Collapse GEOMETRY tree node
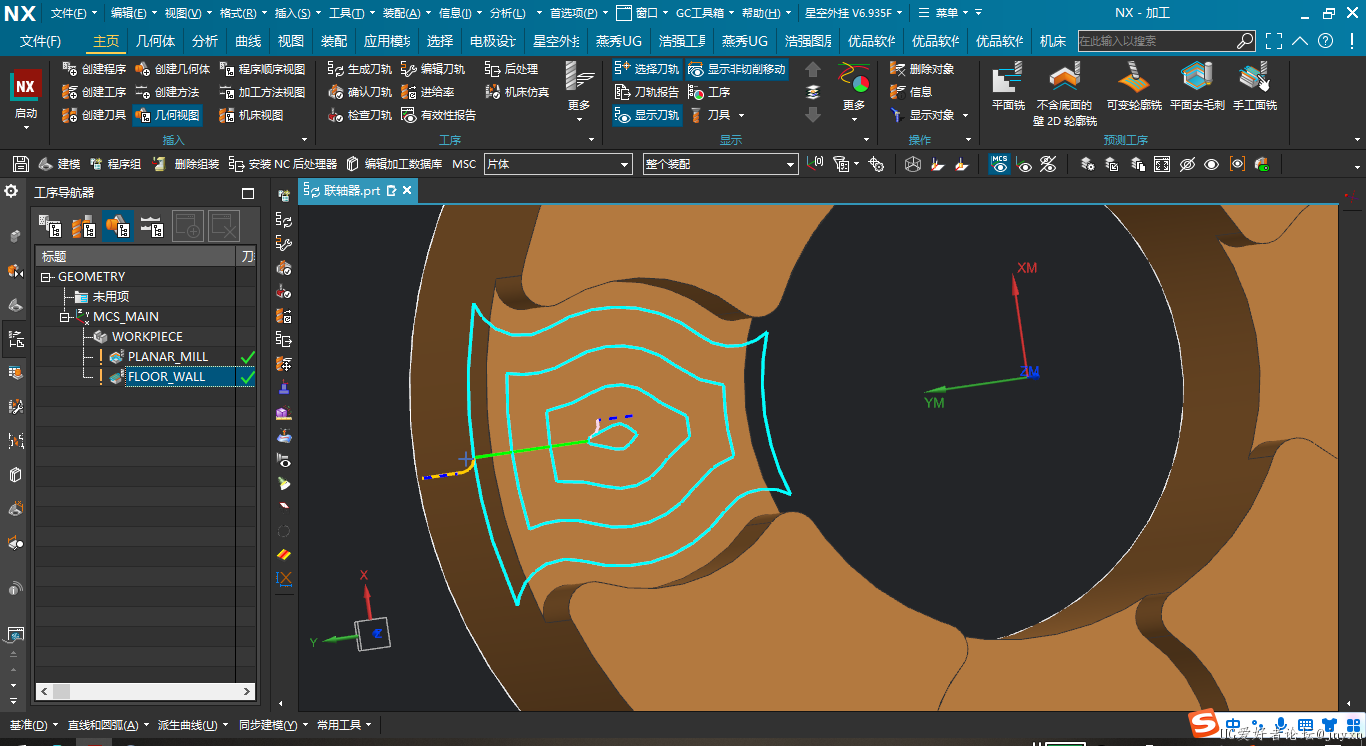This screenshot has height=746, width=1366. [x=46, y=277]
